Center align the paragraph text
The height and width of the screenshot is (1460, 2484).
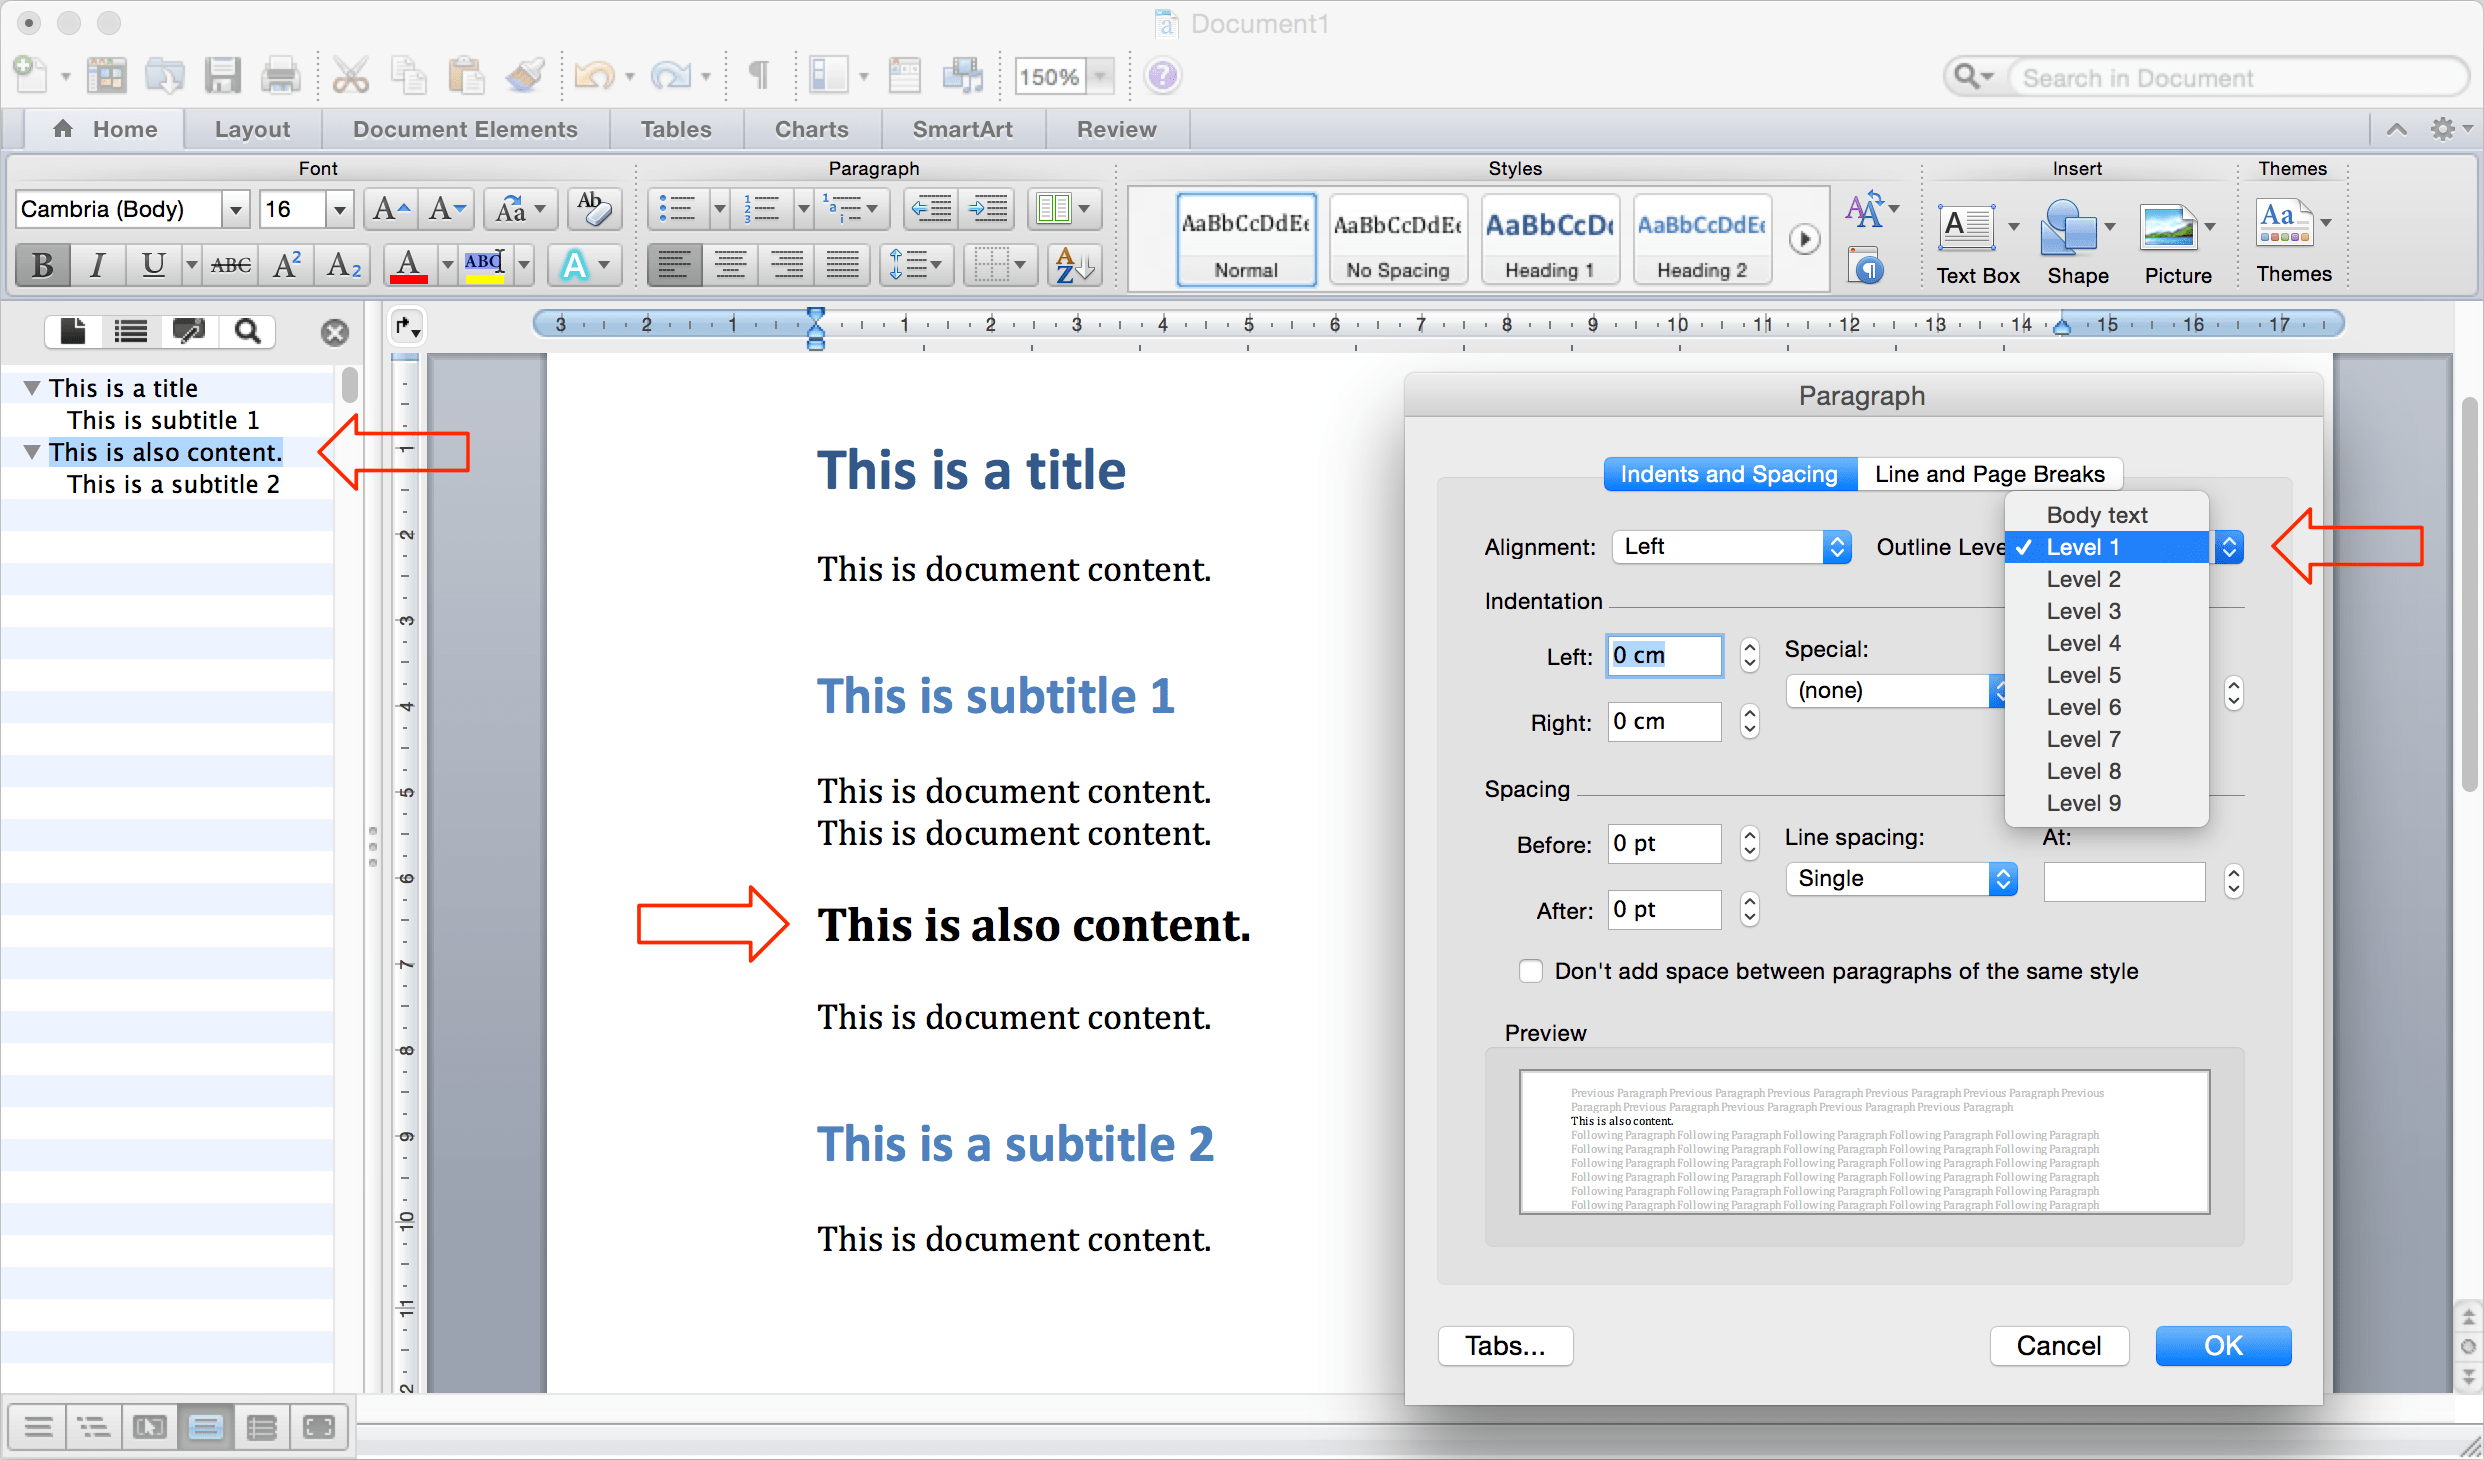point(730,265)
